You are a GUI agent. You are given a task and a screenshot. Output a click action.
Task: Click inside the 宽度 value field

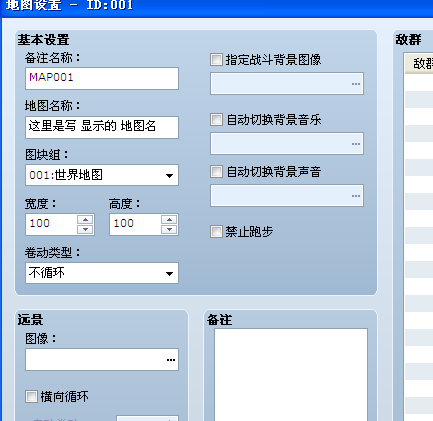pyautogui.click(x=52, y=225)
